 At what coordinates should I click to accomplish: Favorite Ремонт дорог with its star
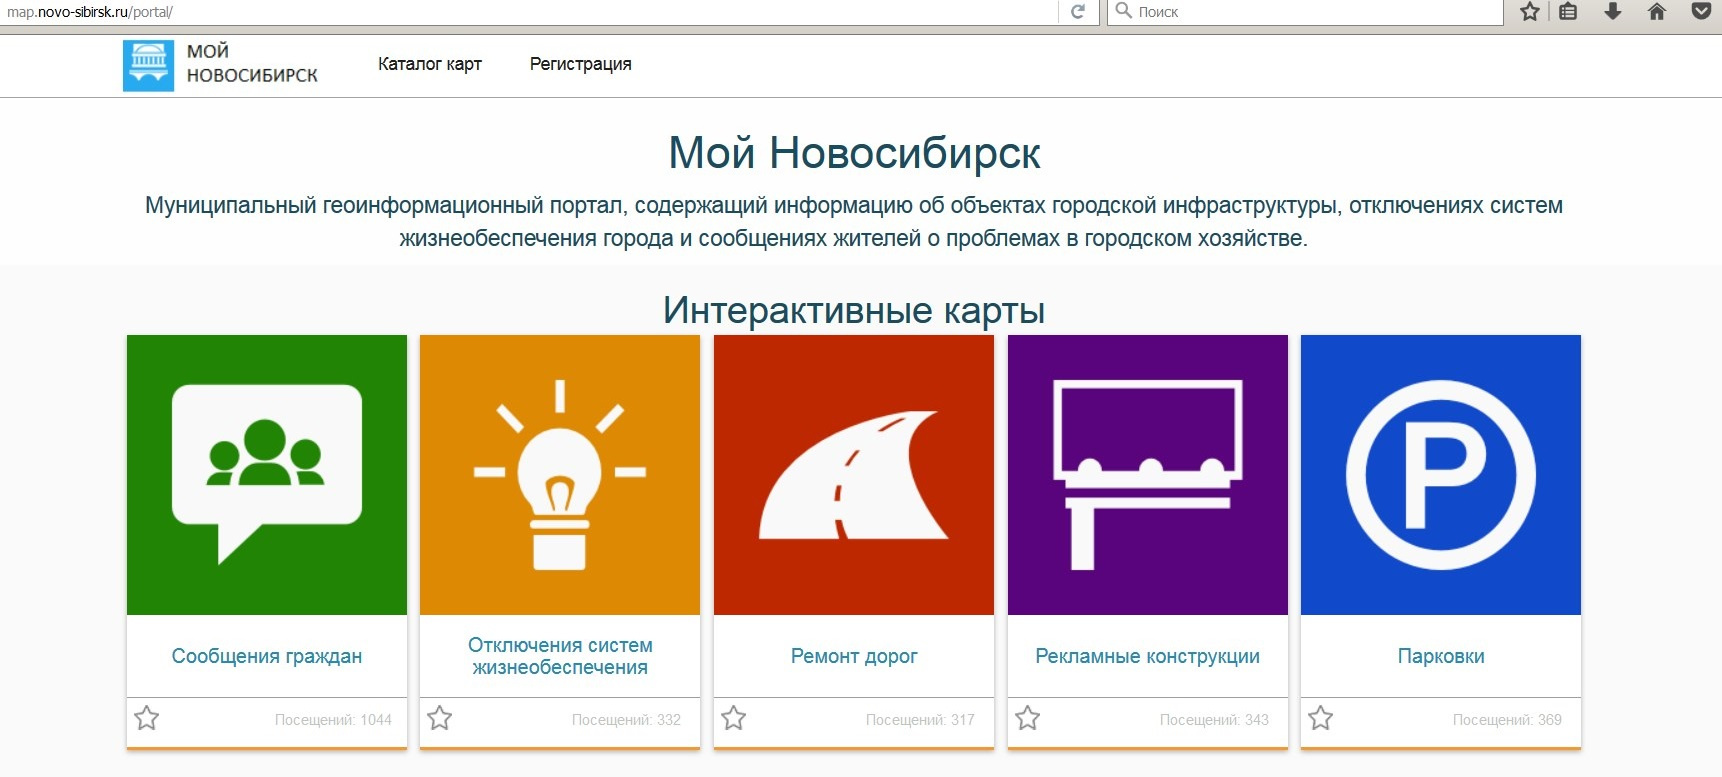click(734, 718)
